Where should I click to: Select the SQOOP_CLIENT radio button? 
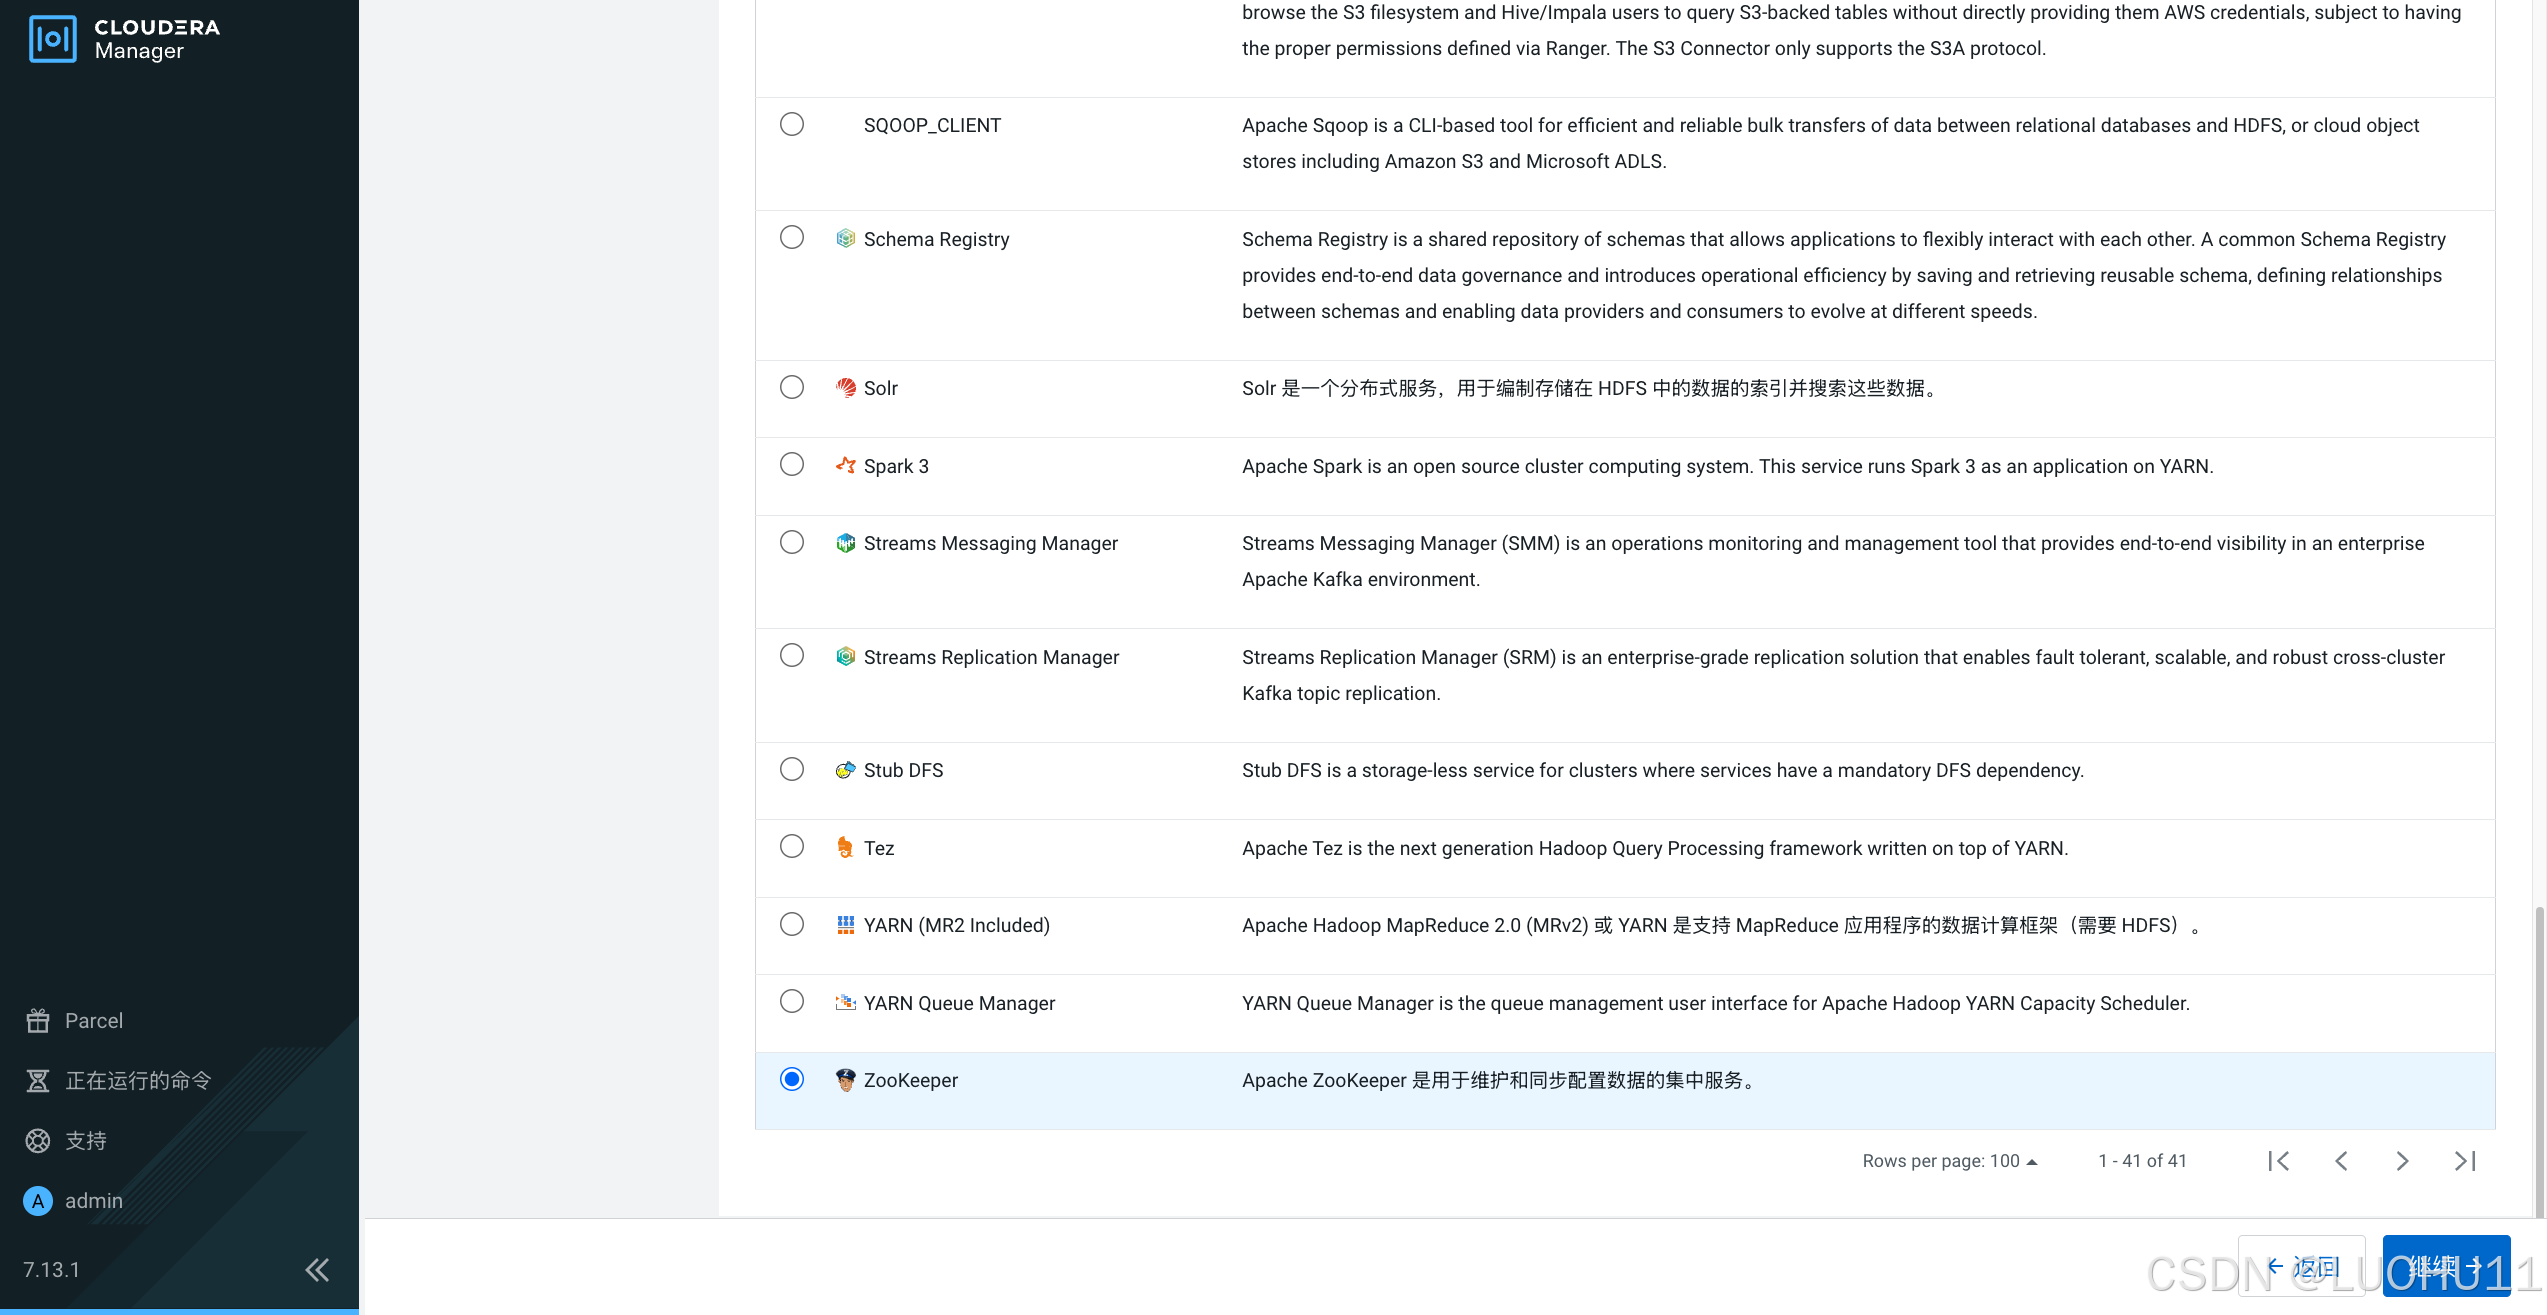pos(792,124)
